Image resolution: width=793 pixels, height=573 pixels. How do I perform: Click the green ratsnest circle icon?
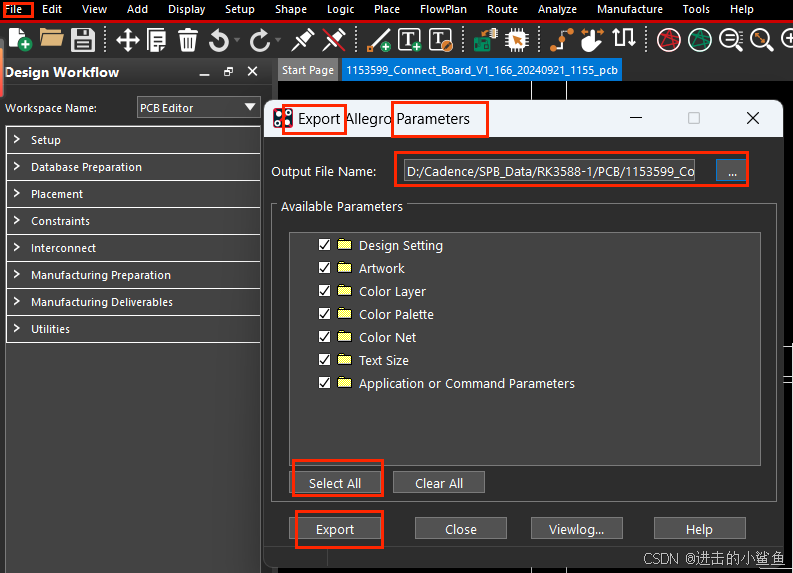pos(699,40)
